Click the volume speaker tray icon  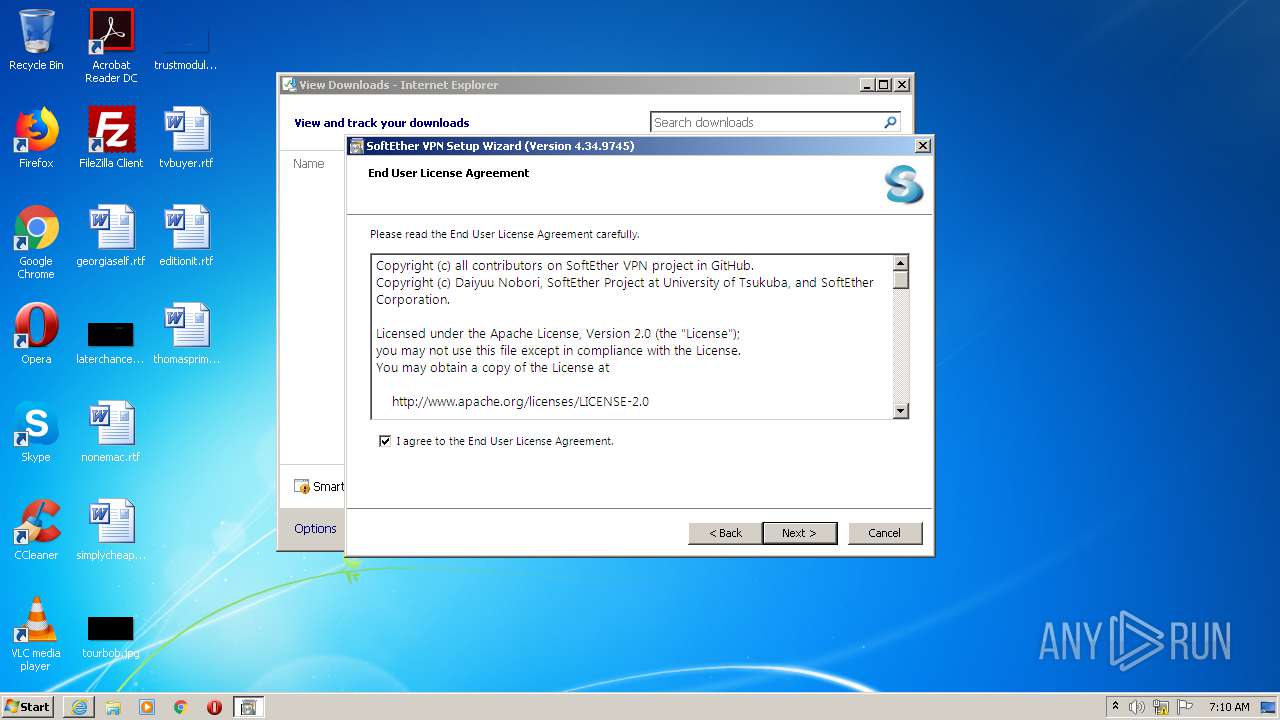pyautogui.click(x=1137, y=707)
